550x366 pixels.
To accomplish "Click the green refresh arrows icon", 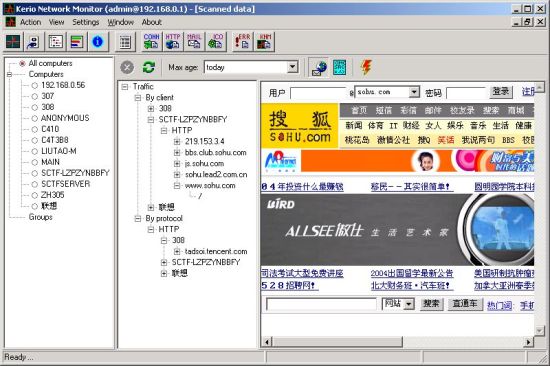I will tap(148, 67).
